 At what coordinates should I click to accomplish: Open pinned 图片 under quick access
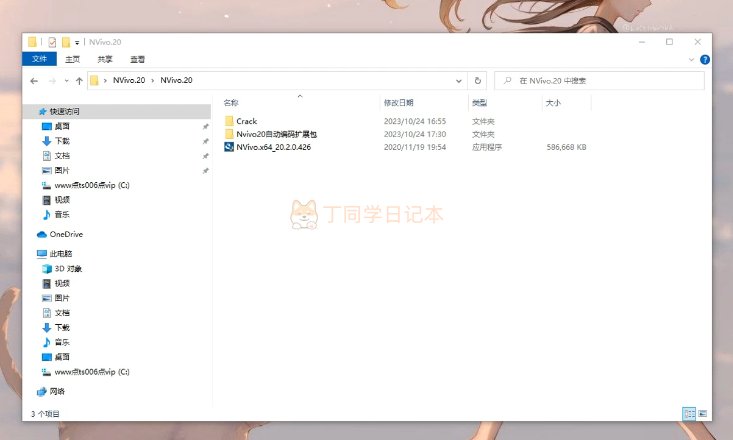(62, 170)
